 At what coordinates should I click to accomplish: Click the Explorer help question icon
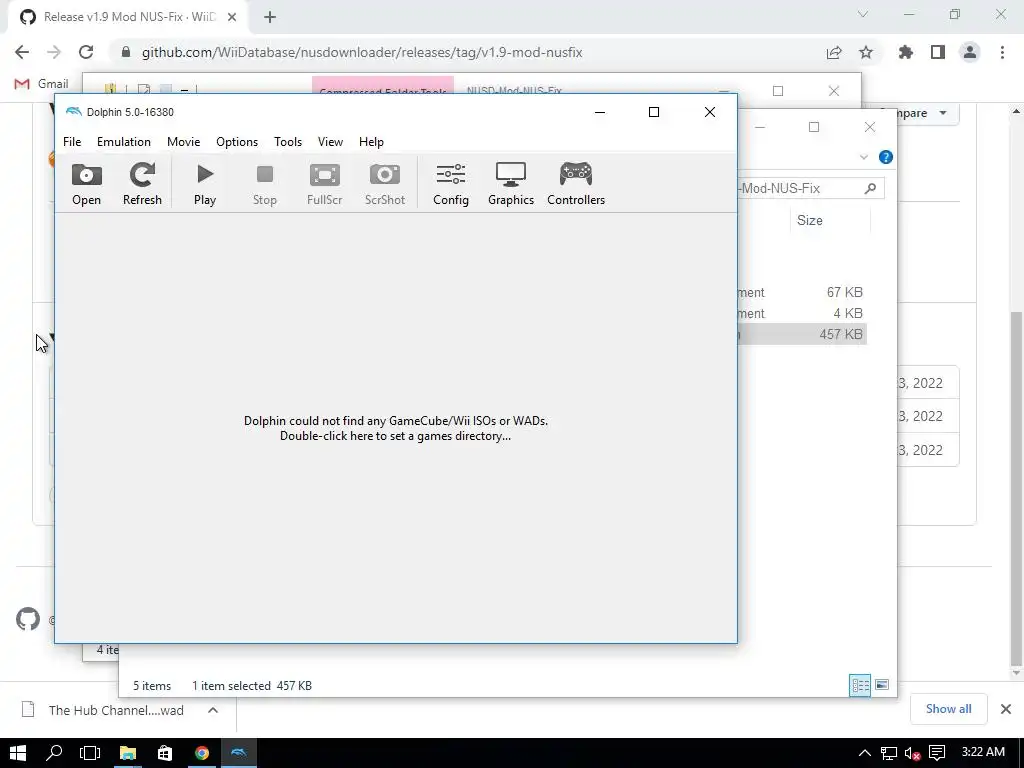pyautogui.click(x=886, y=157)
